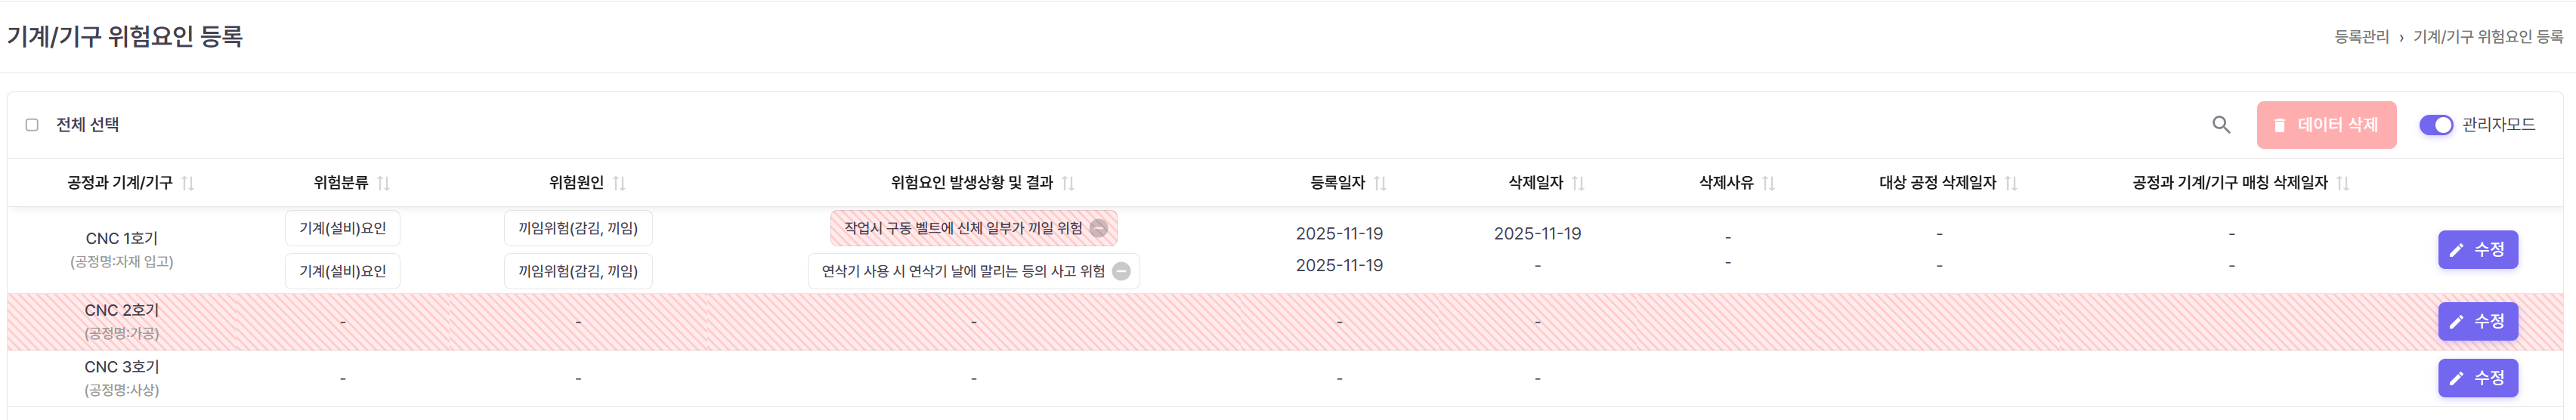
Task: Click sort icon beside 공정과 기계/기구 header
Action: (188, 183)
